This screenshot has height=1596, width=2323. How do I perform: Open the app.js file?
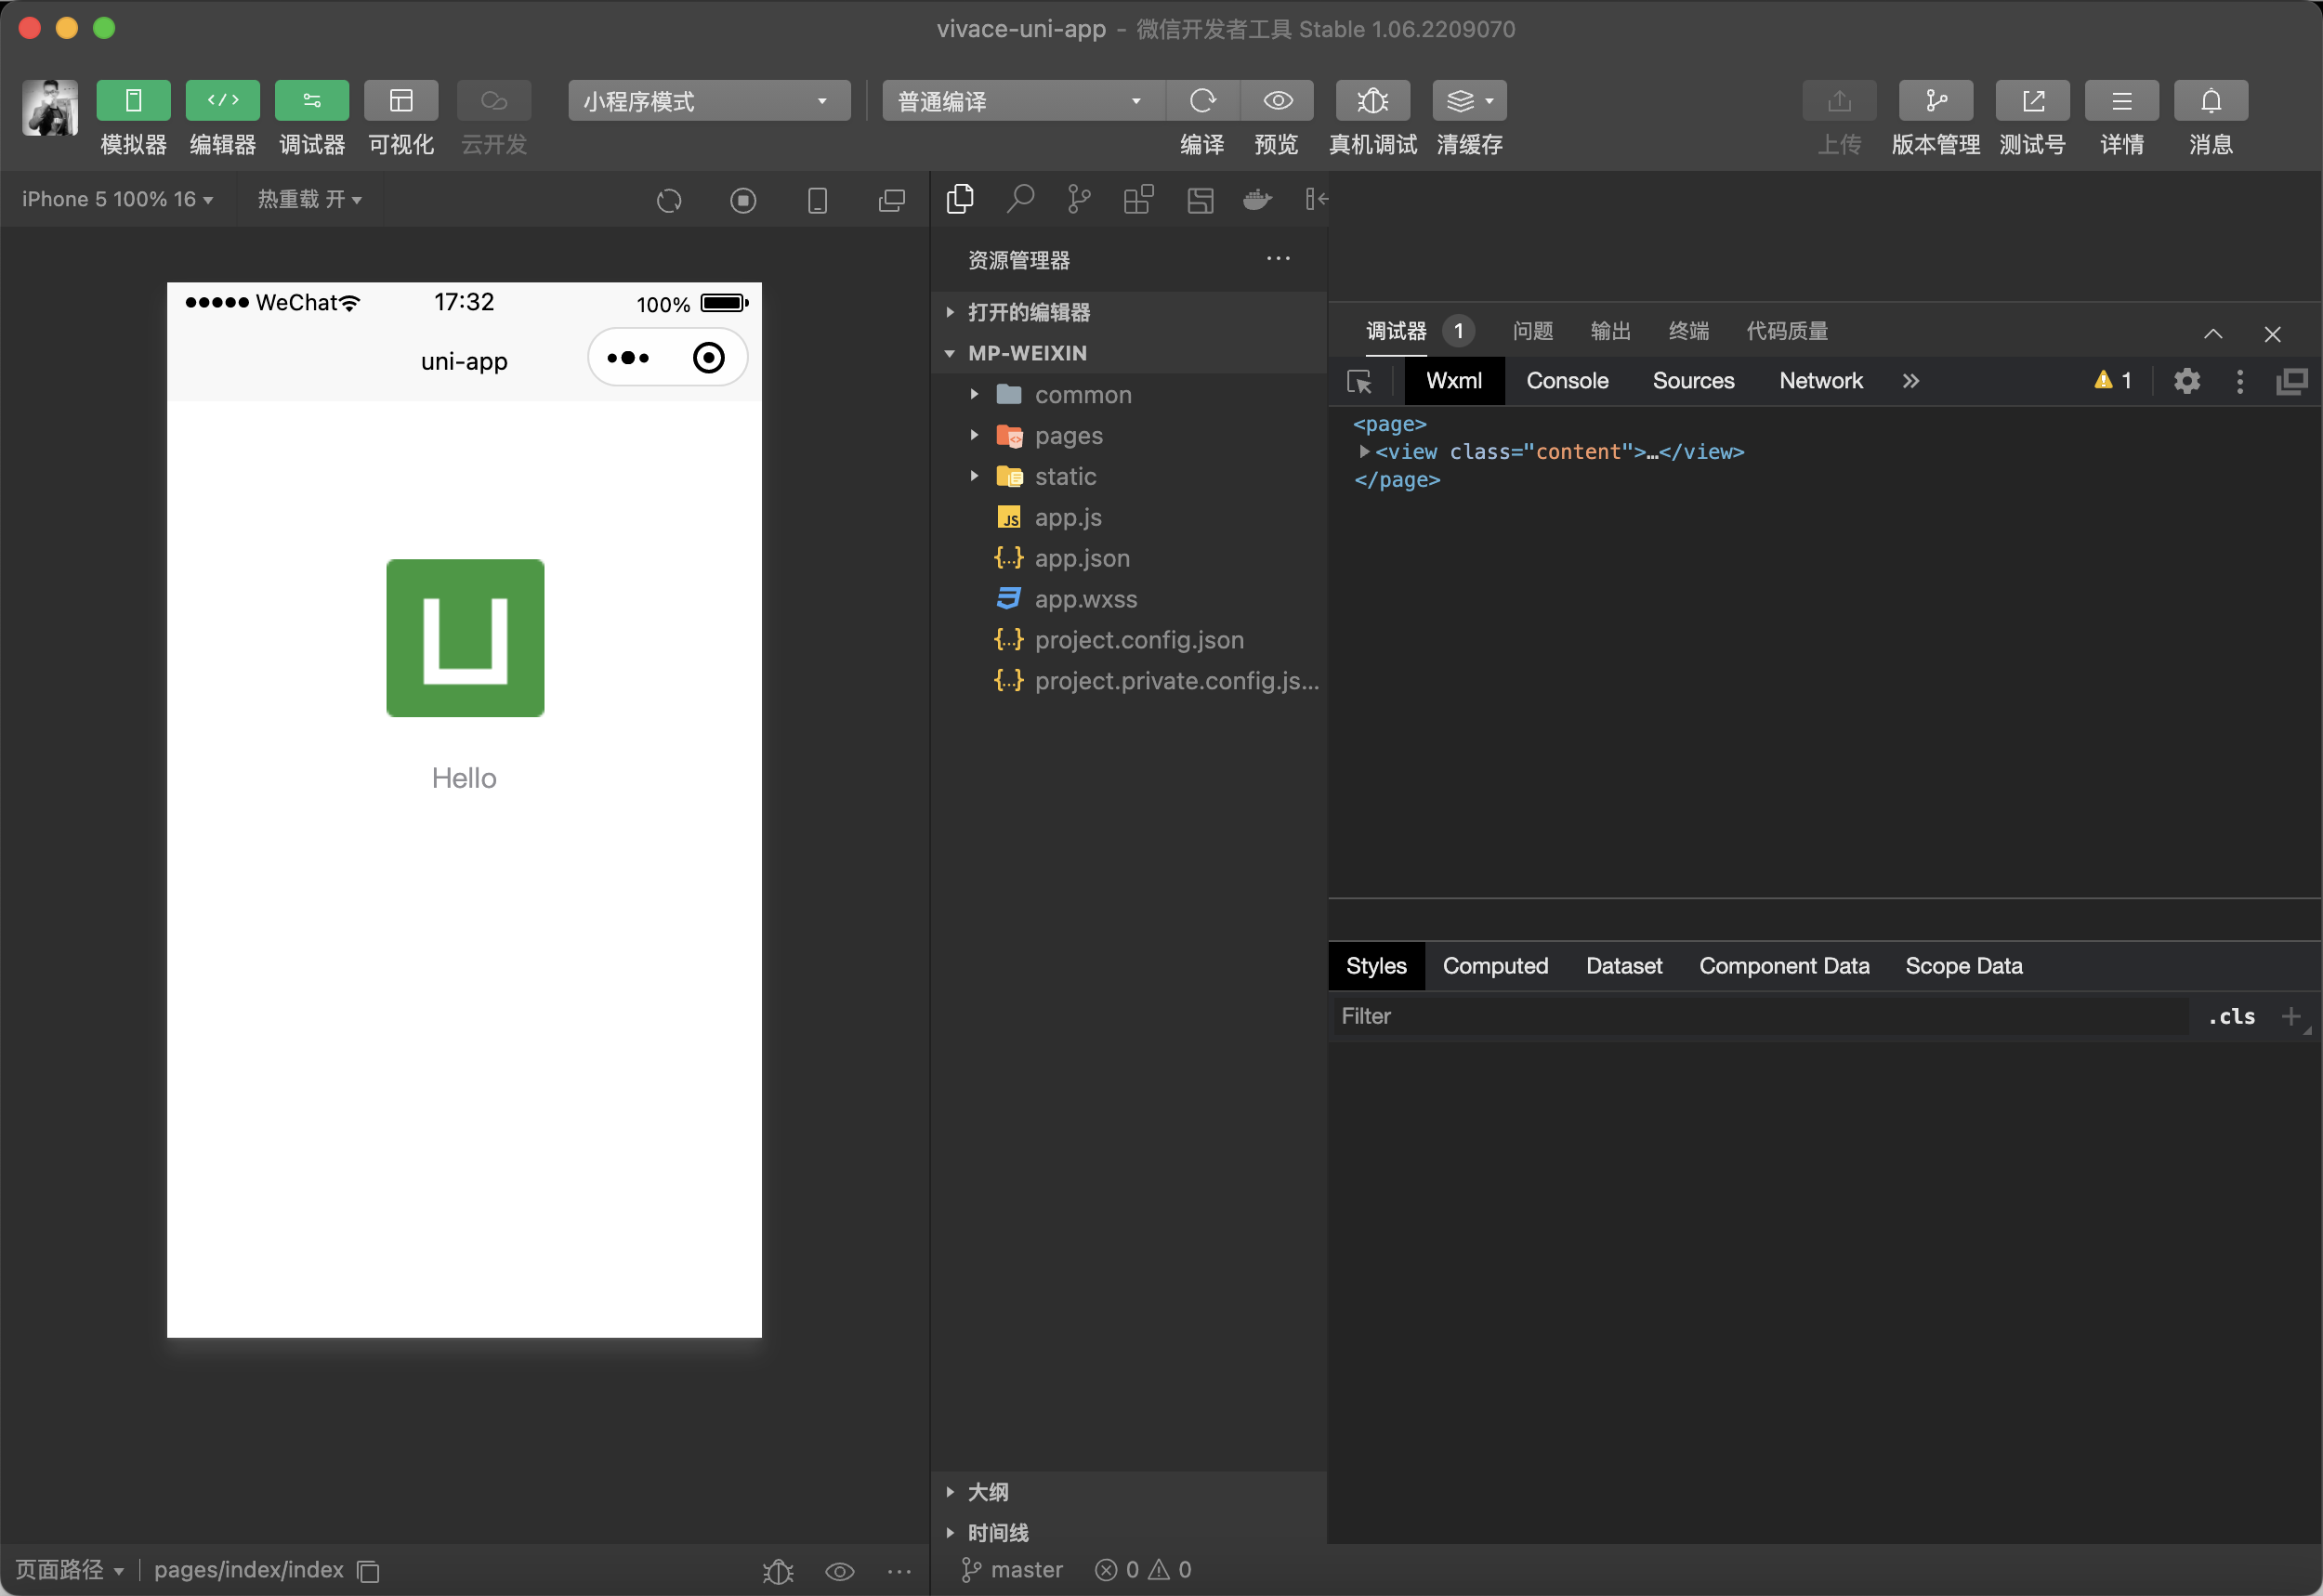tap(1128, 517)
